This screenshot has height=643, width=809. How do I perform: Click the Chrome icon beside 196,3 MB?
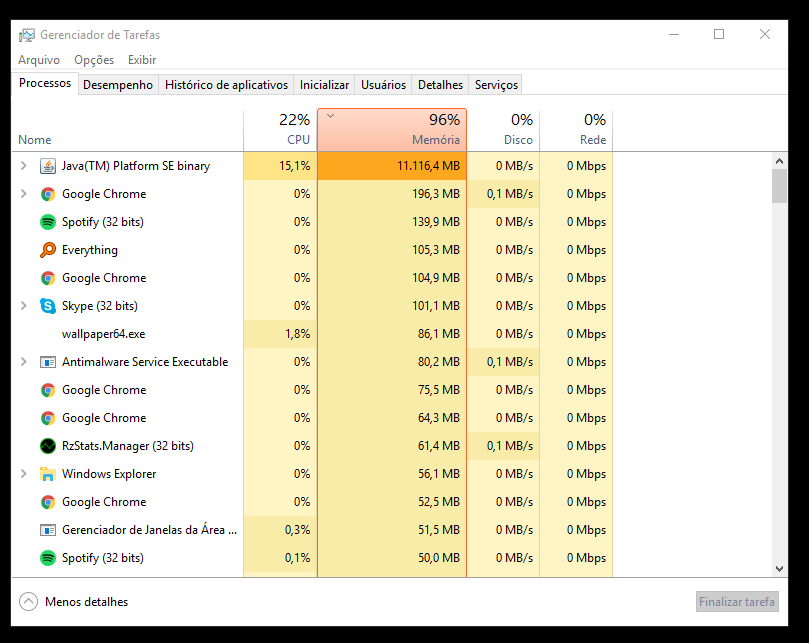[x=48, y=194]
